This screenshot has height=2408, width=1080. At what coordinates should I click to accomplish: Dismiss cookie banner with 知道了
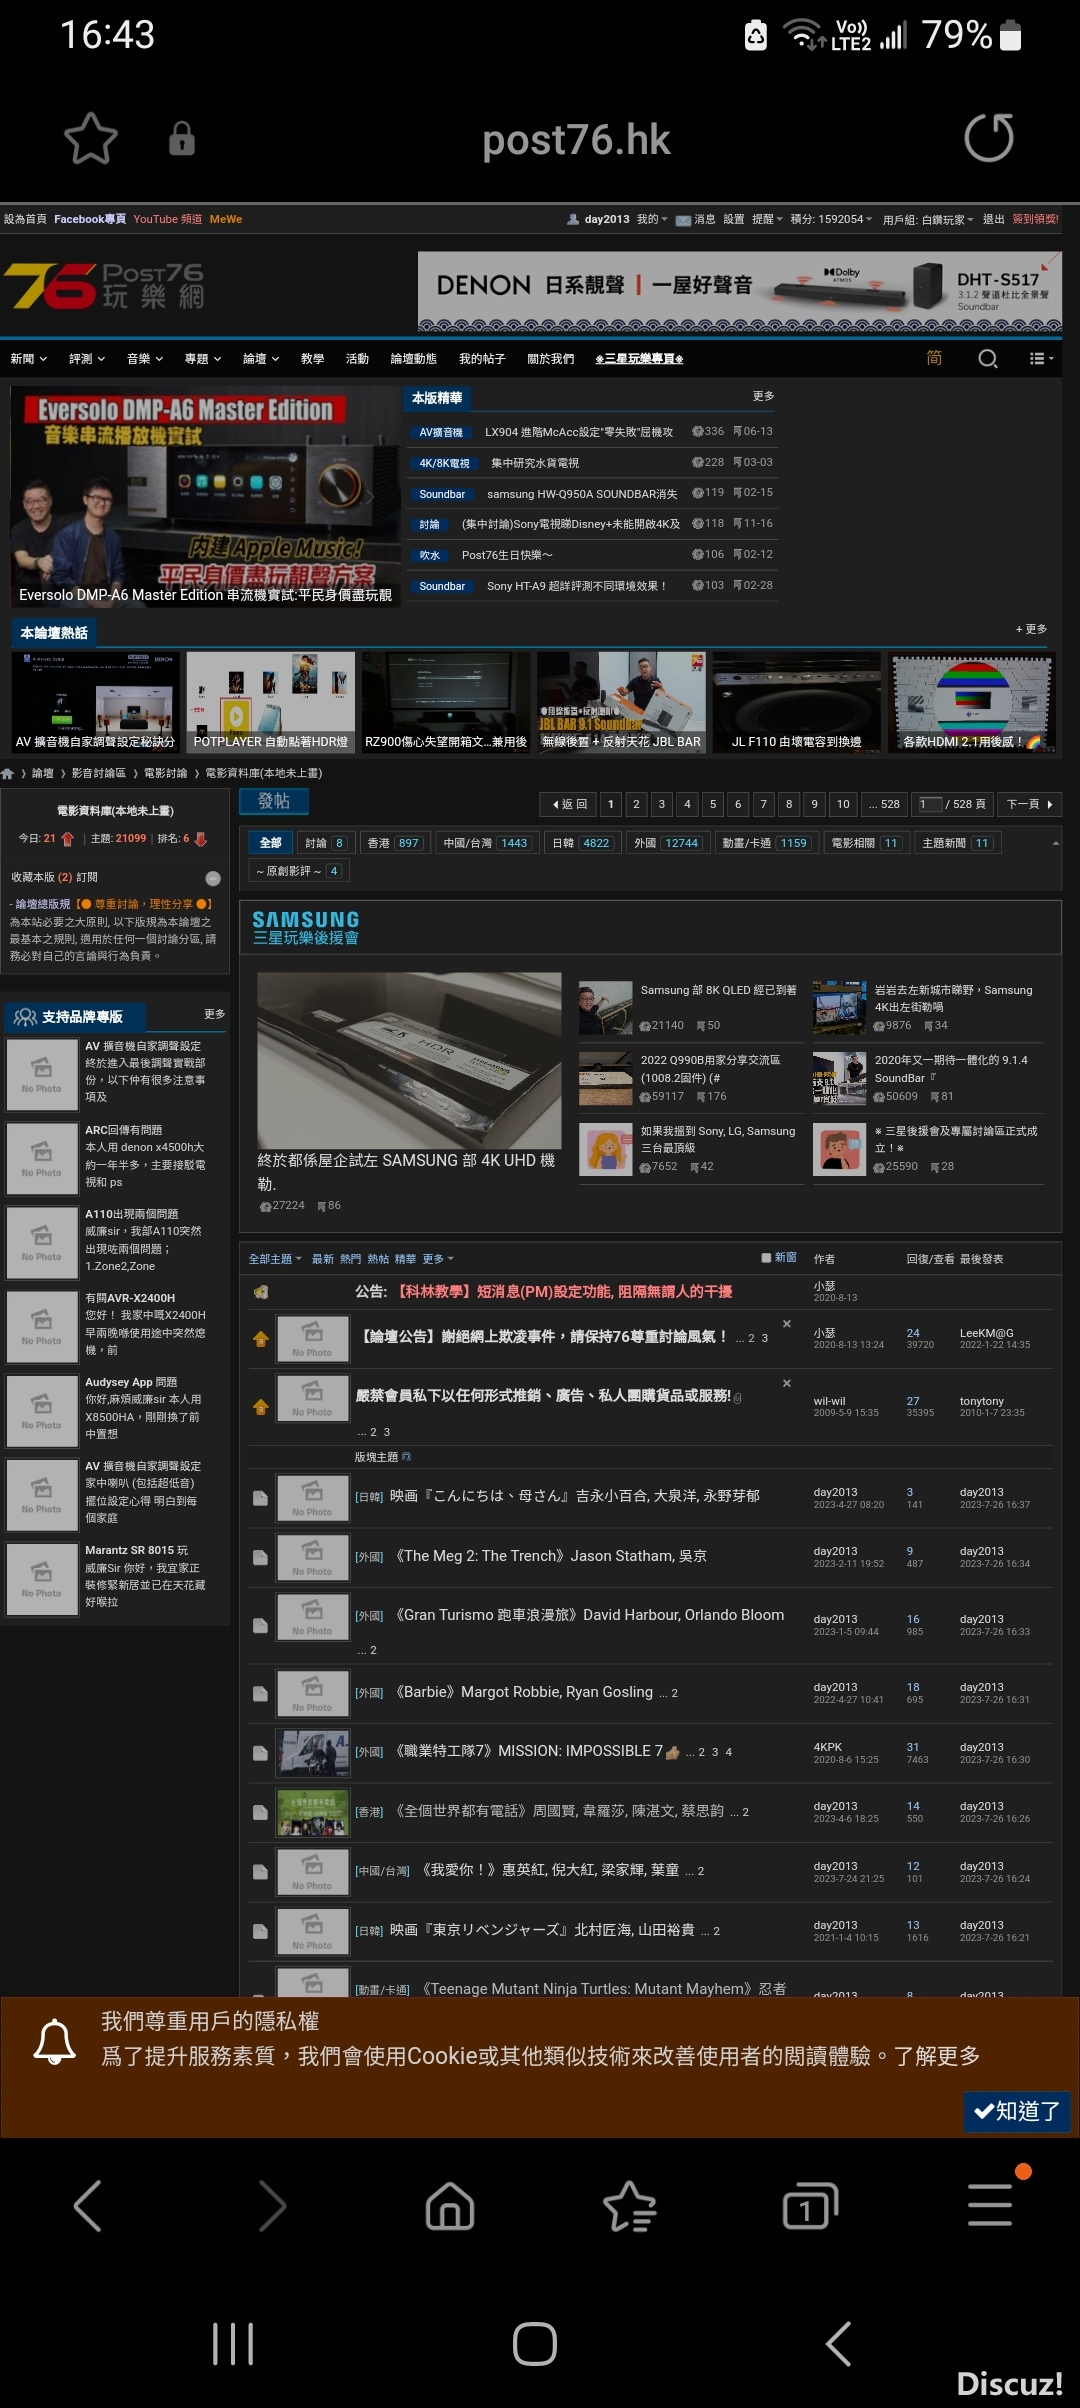coord(1017,2111)
